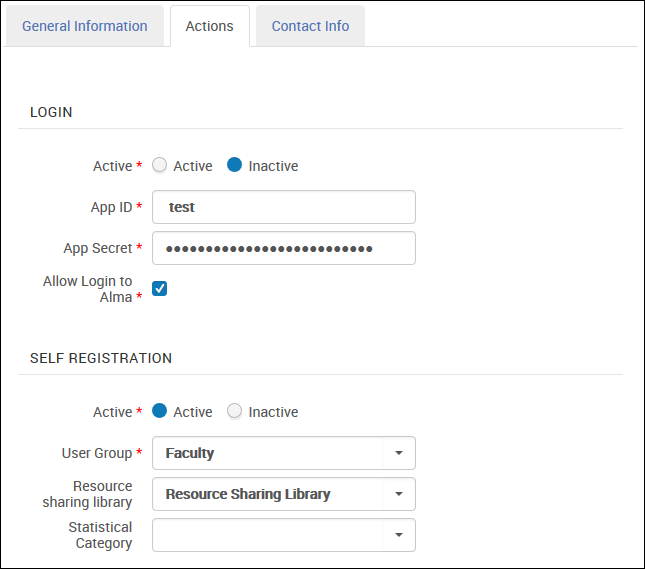This screenshot has height=569, width=645.
Task: Click the User Group field label
Action: point(96,453)
